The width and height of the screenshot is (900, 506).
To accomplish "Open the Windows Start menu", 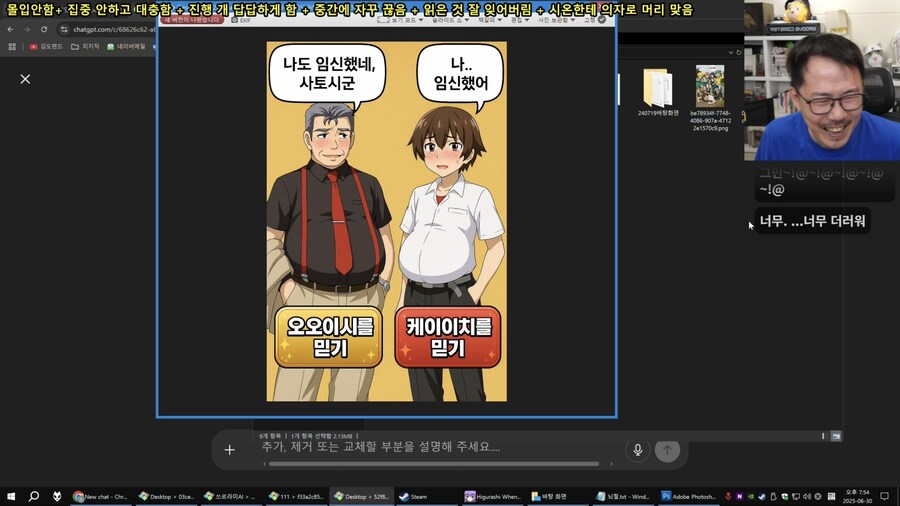I will pos(11,496).
